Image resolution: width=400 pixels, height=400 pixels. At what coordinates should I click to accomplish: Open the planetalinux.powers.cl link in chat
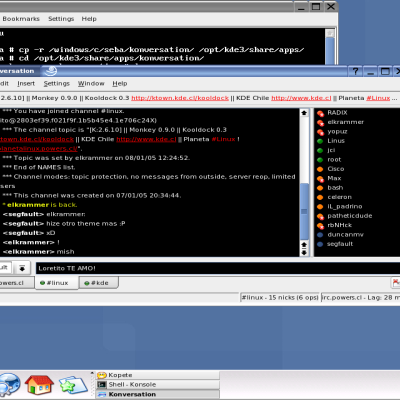(x=39, y=149)
